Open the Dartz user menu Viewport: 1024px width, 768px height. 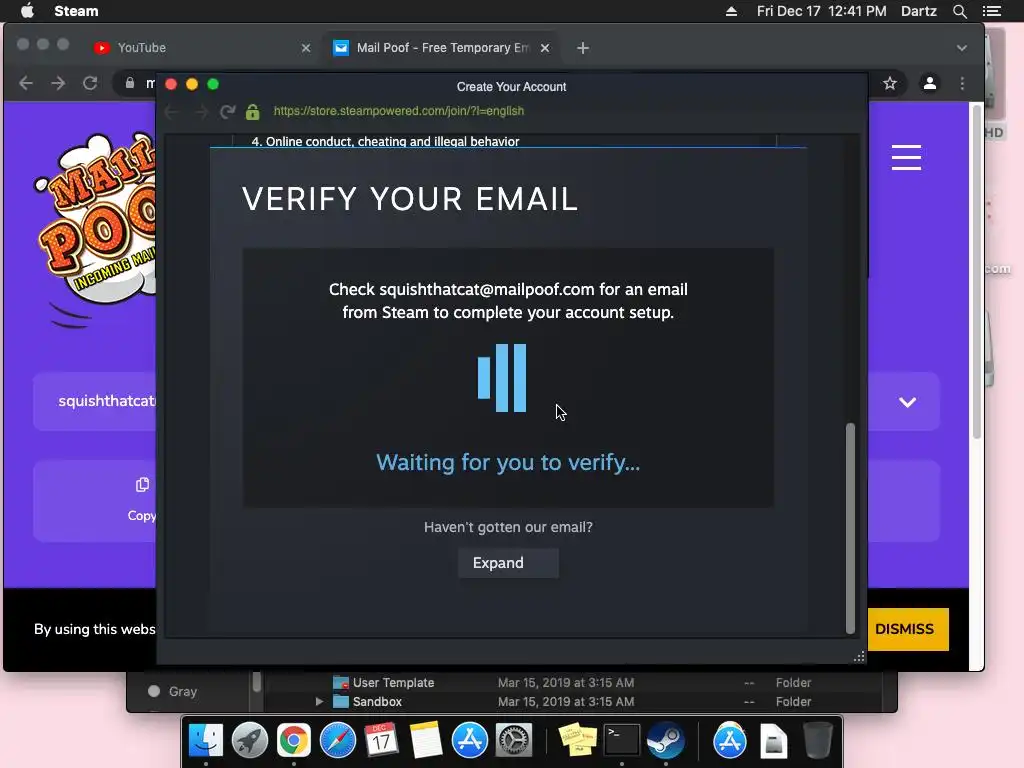[919, 11]
